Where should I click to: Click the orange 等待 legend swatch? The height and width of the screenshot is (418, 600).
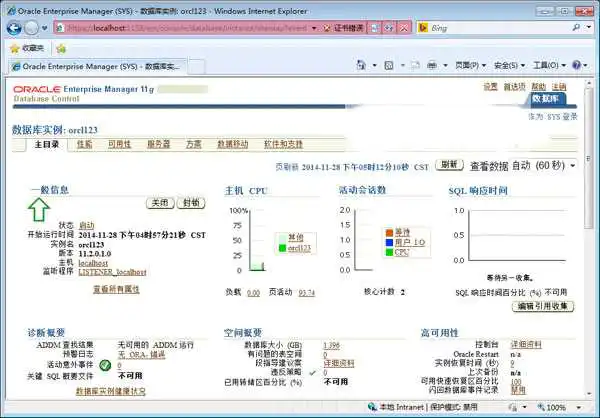tap(389, 232)
